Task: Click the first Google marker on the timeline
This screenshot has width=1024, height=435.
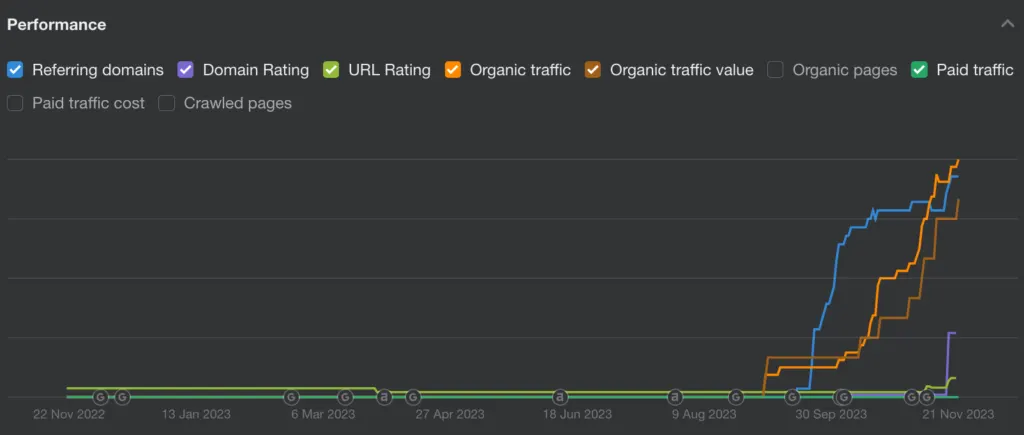Action: point(100,396)
